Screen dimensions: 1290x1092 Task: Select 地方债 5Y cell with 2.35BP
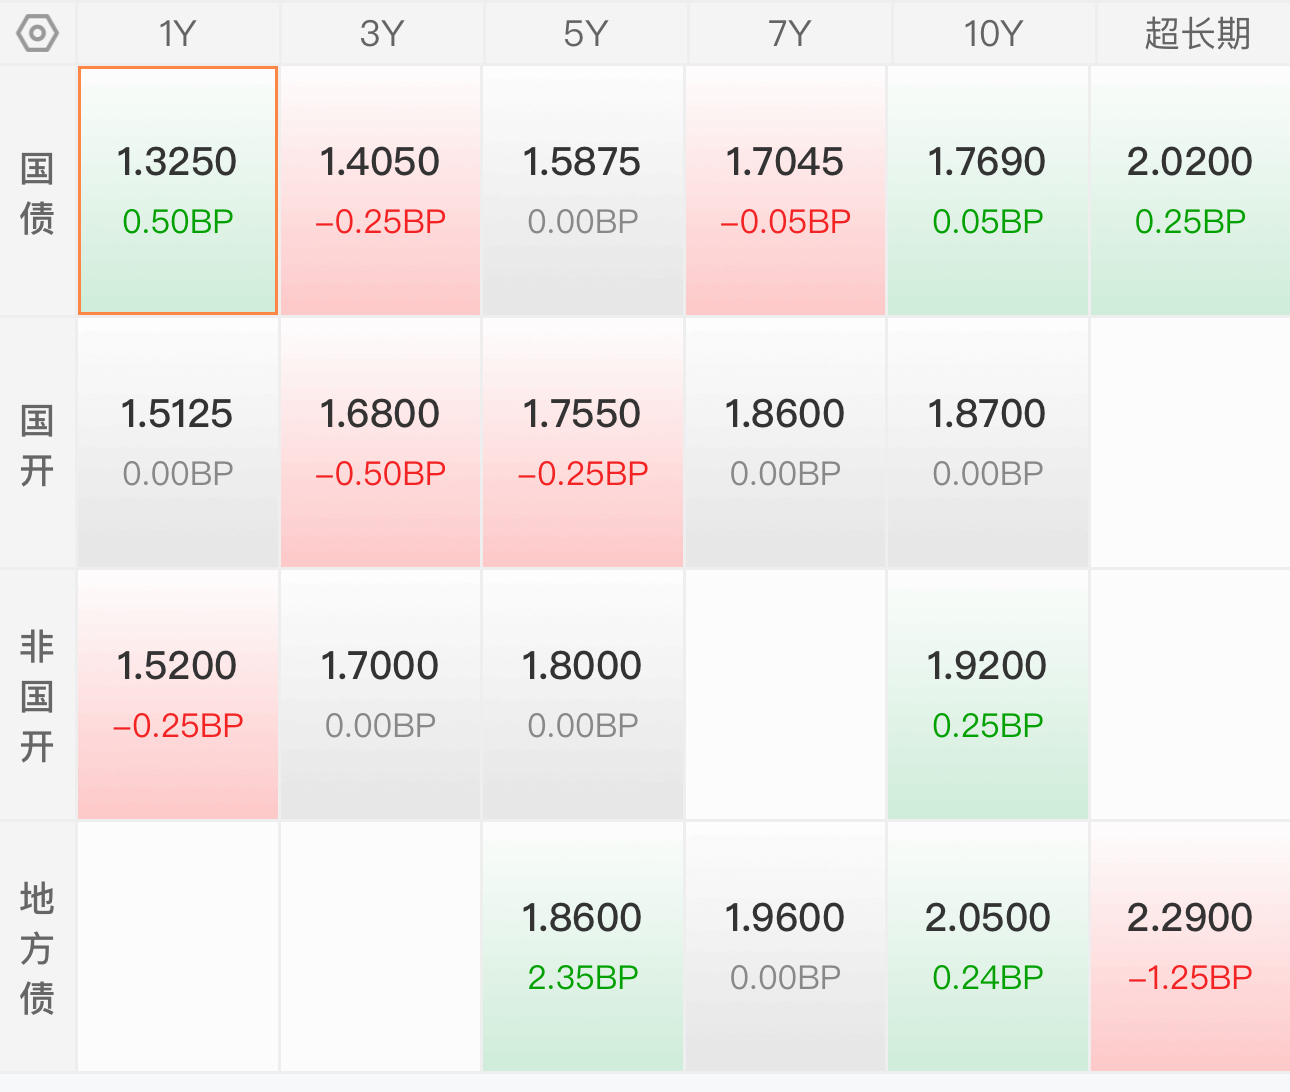pos(583,947)
